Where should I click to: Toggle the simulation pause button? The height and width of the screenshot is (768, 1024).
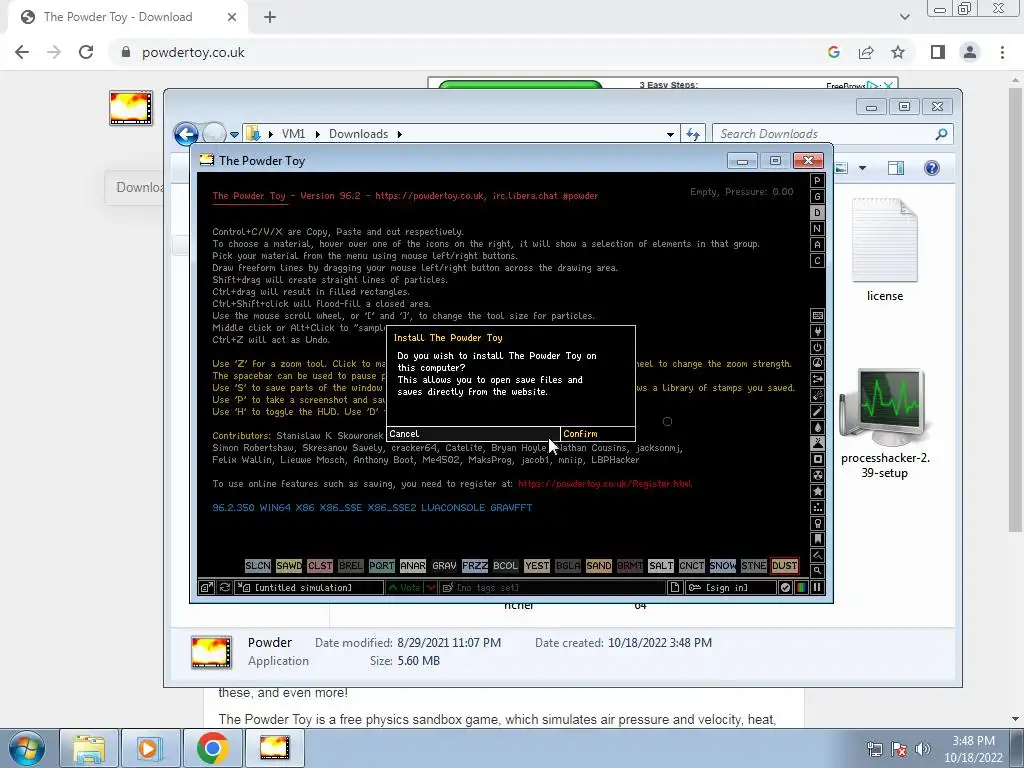pos(817,588)
